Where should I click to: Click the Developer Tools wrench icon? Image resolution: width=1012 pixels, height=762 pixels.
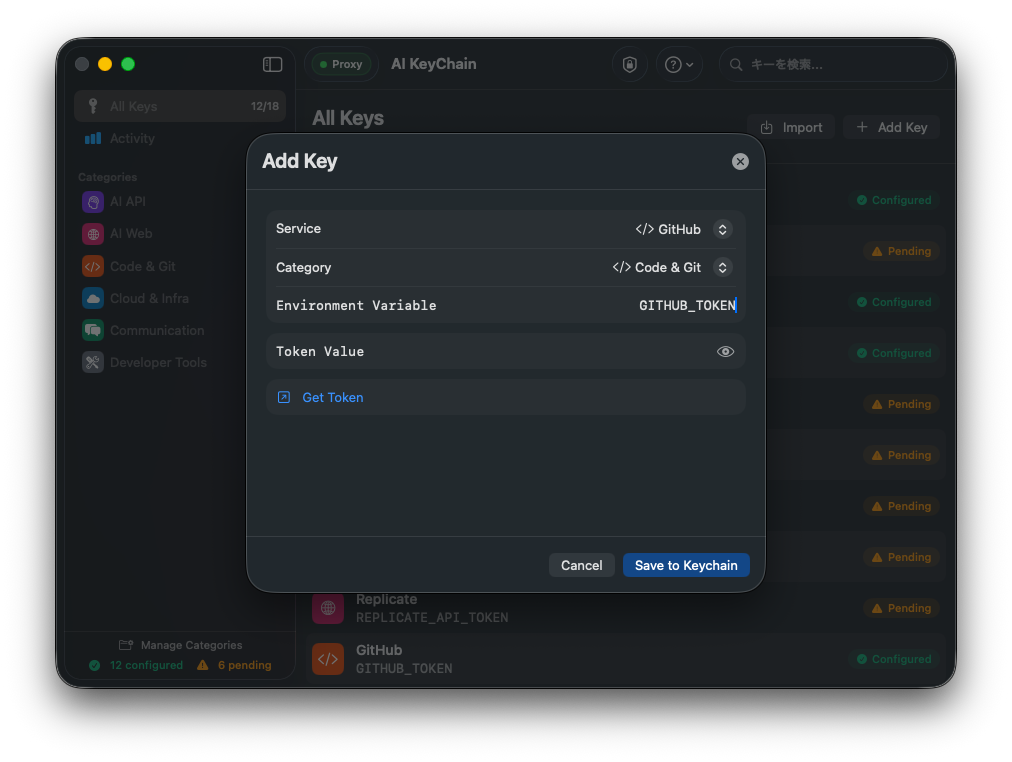[93, 363]
